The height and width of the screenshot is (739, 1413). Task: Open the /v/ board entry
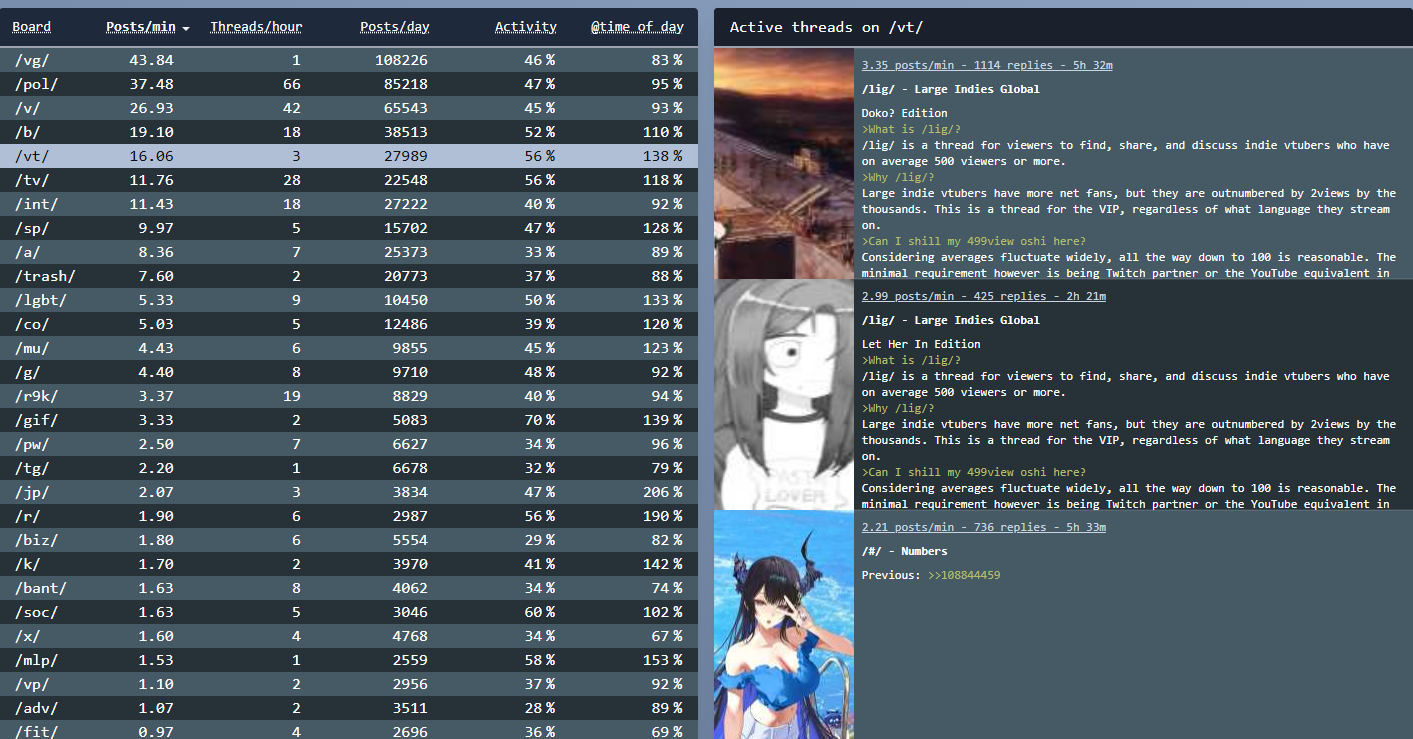(x=349, y=108)
